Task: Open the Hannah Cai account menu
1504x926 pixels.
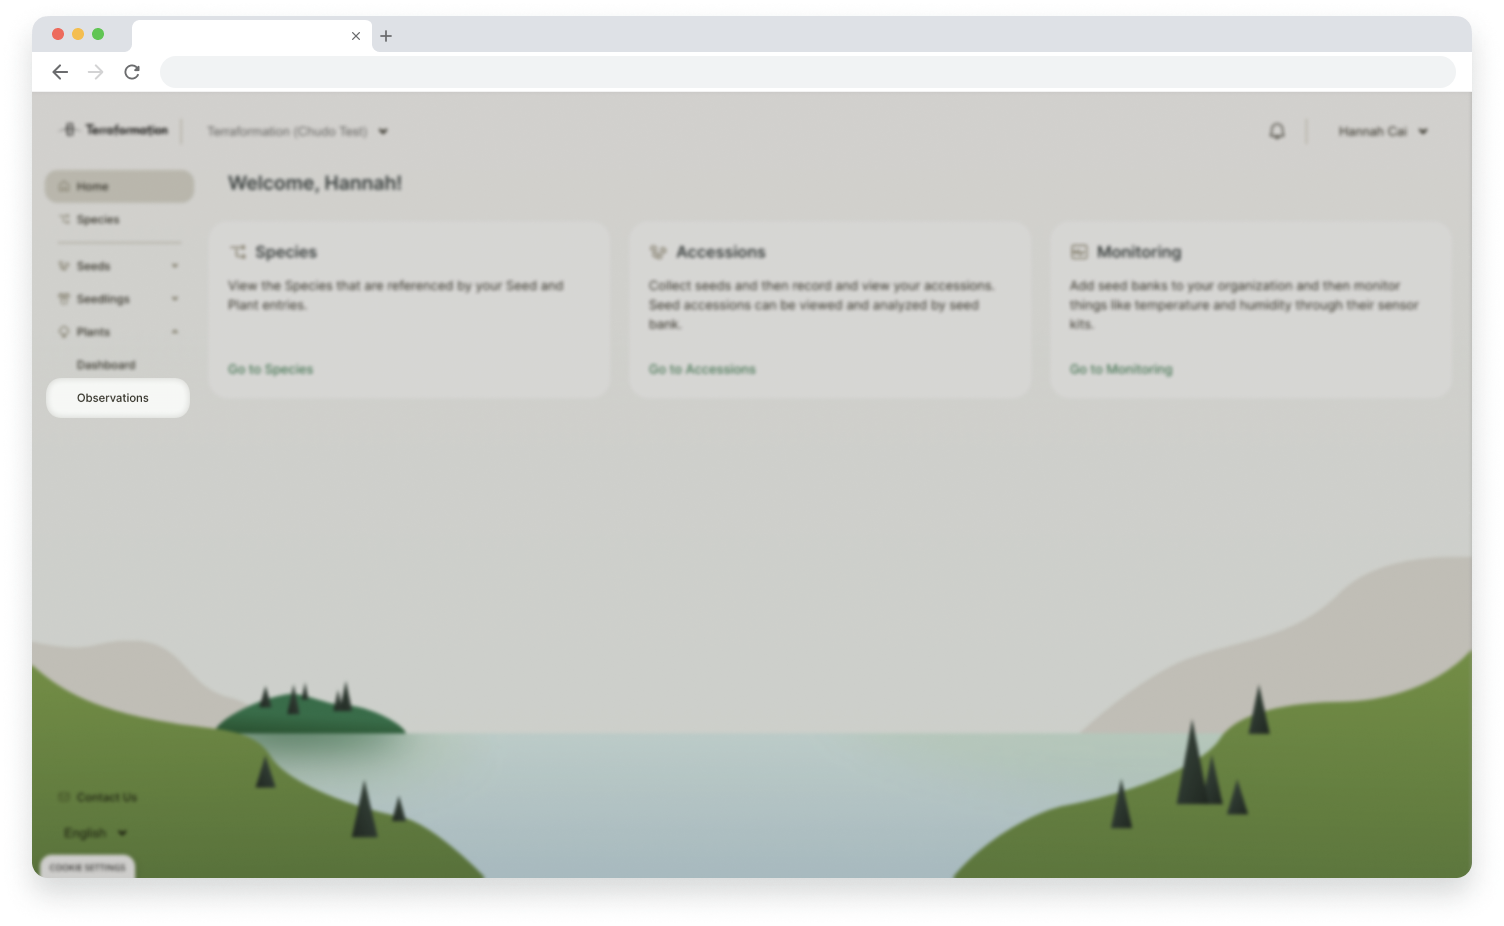Action: pos(1383,131)
